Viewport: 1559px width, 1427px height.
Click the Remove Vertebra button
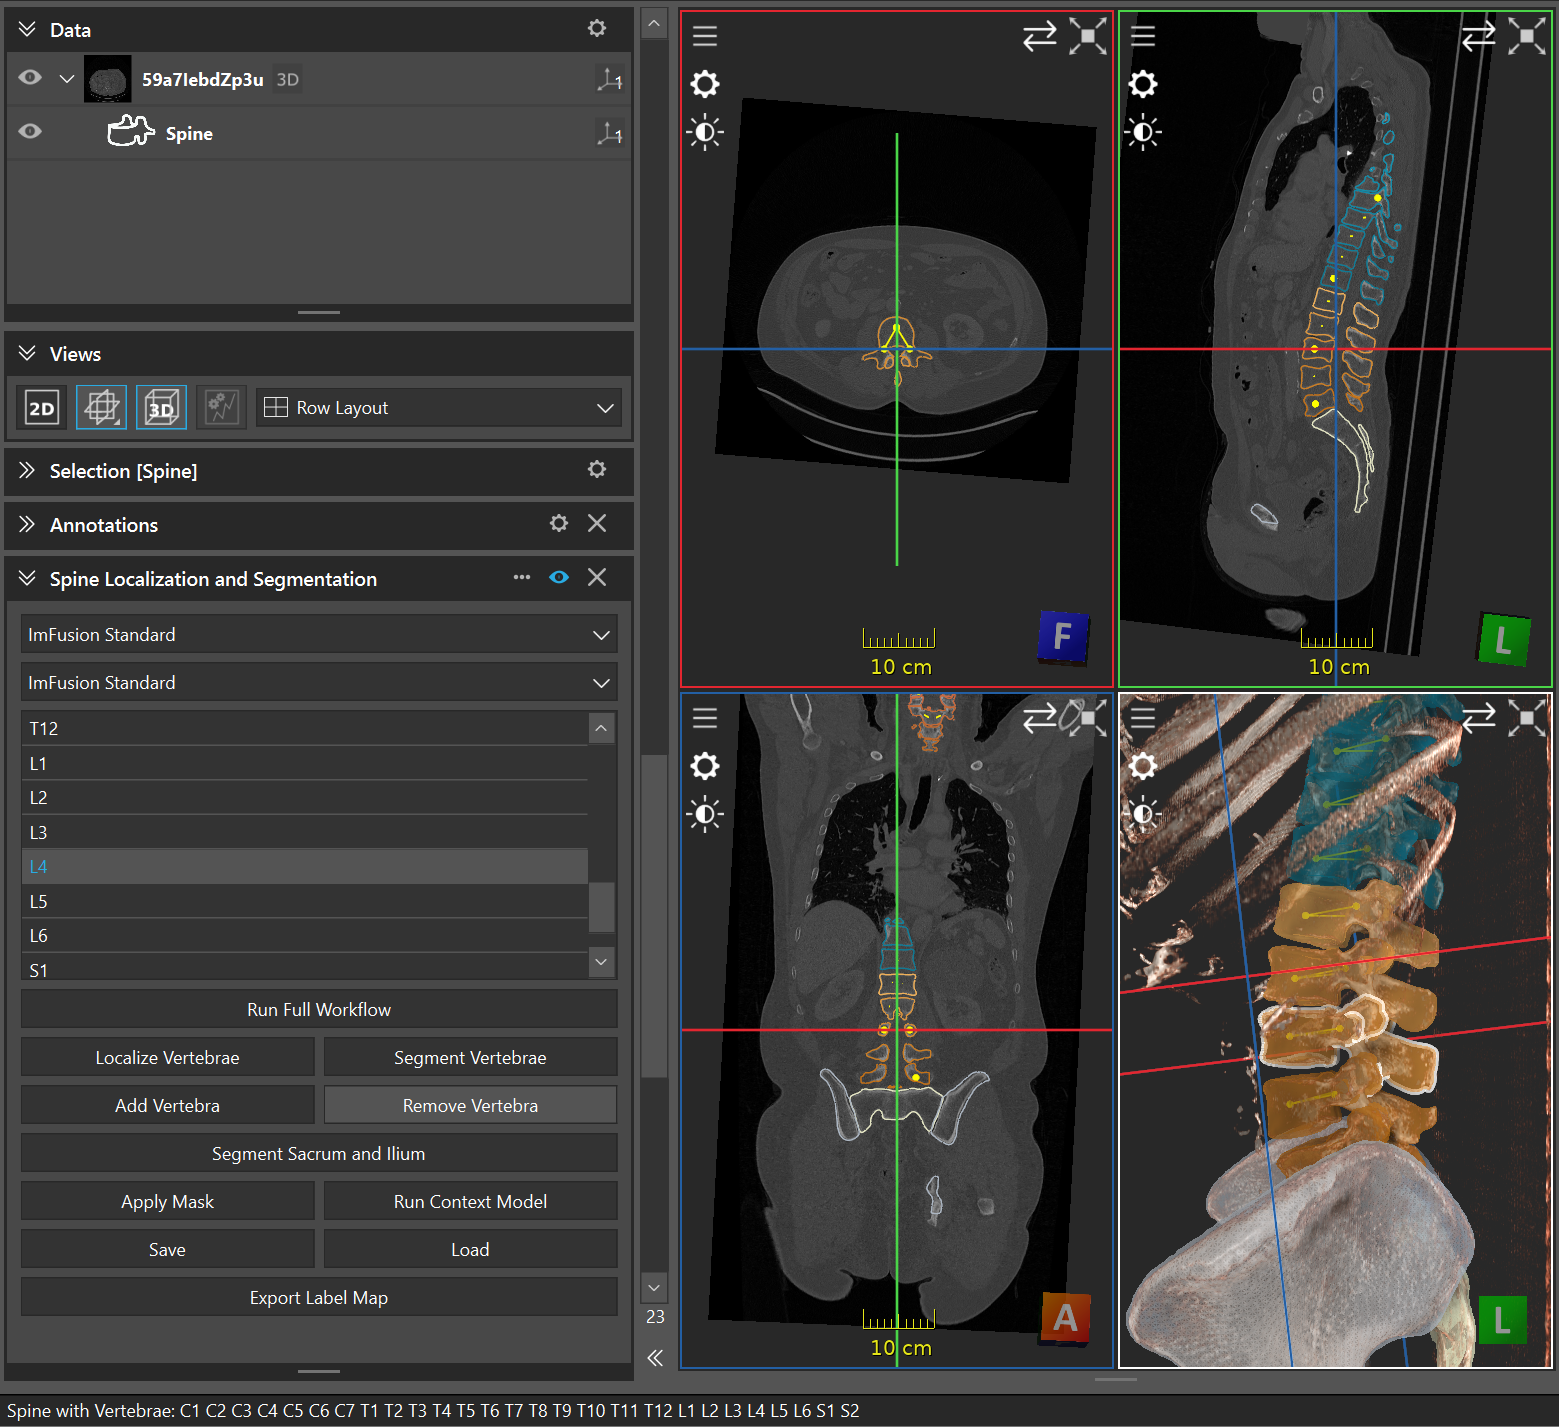coord(470,1105)
